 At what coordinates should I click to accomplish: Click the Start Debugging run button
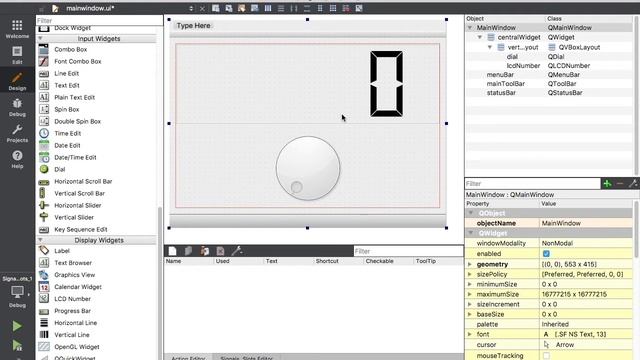coord(17,346)
